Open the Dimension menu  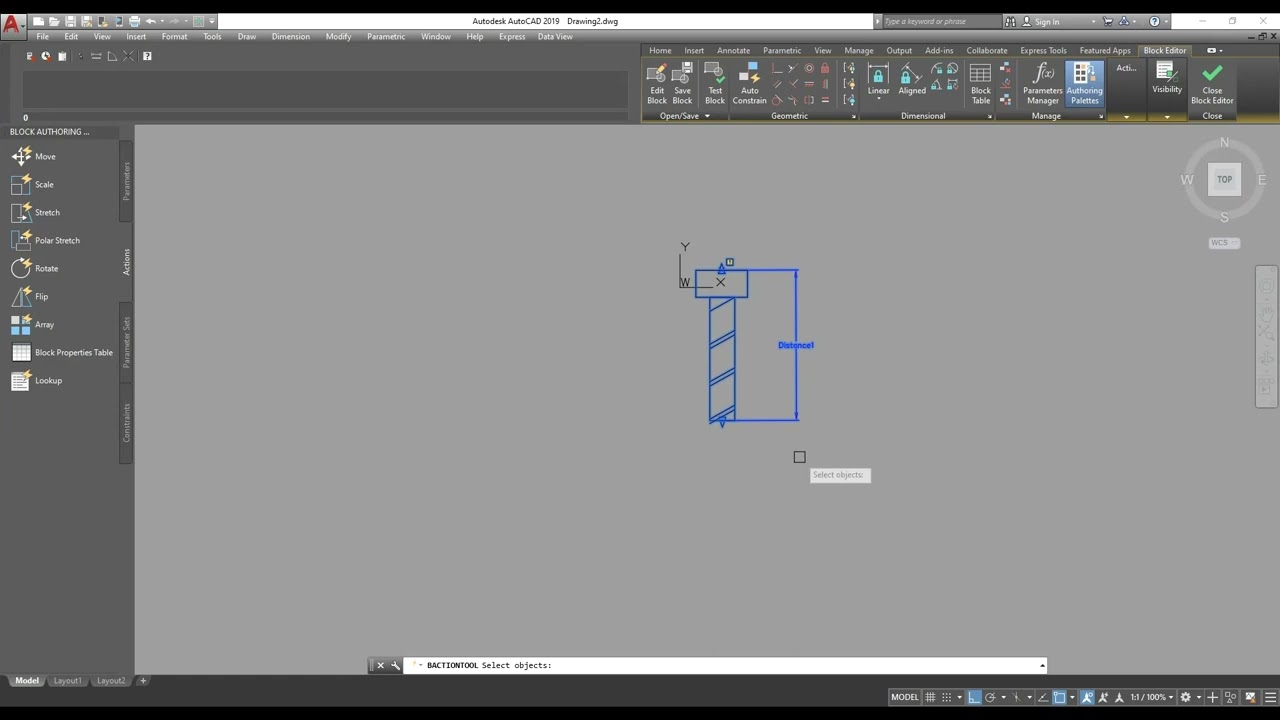pos(290,36)
